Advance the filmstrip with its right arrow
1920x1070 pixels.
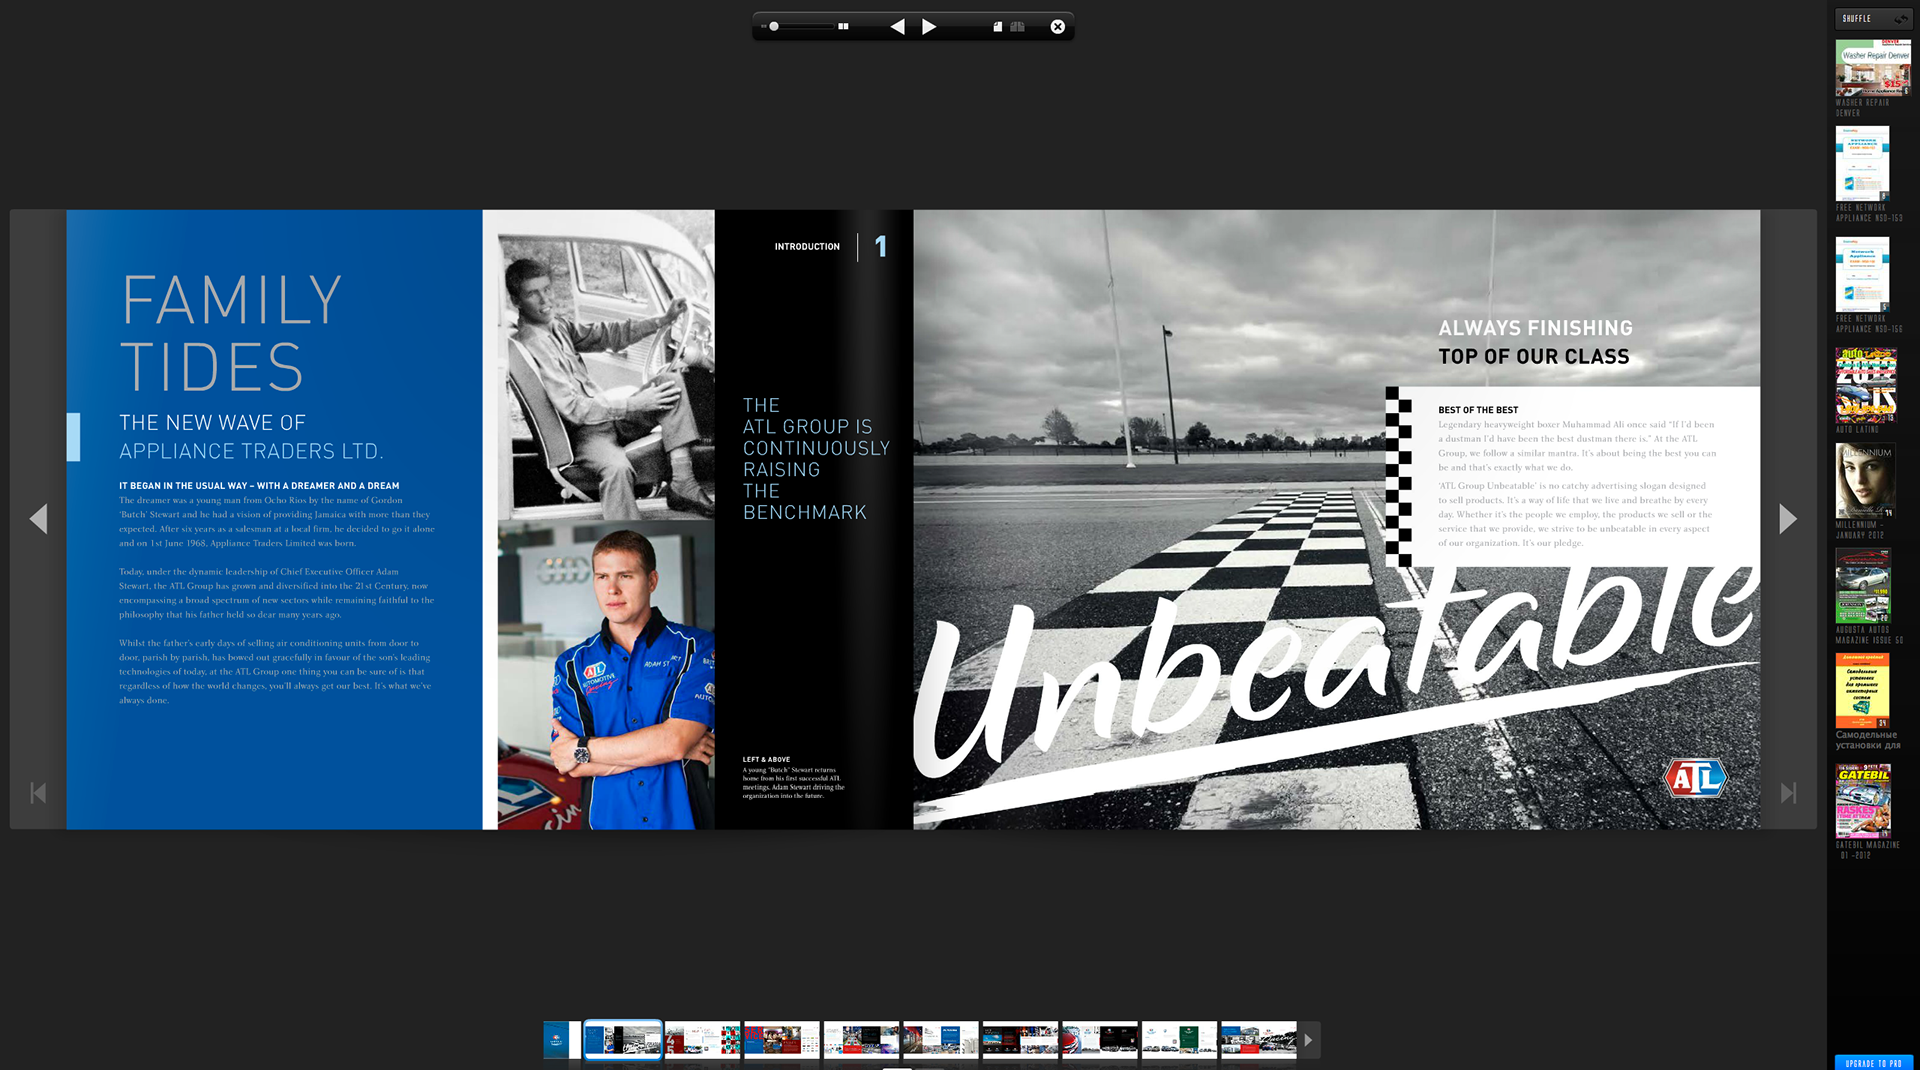click(x=1308, y=1040)
